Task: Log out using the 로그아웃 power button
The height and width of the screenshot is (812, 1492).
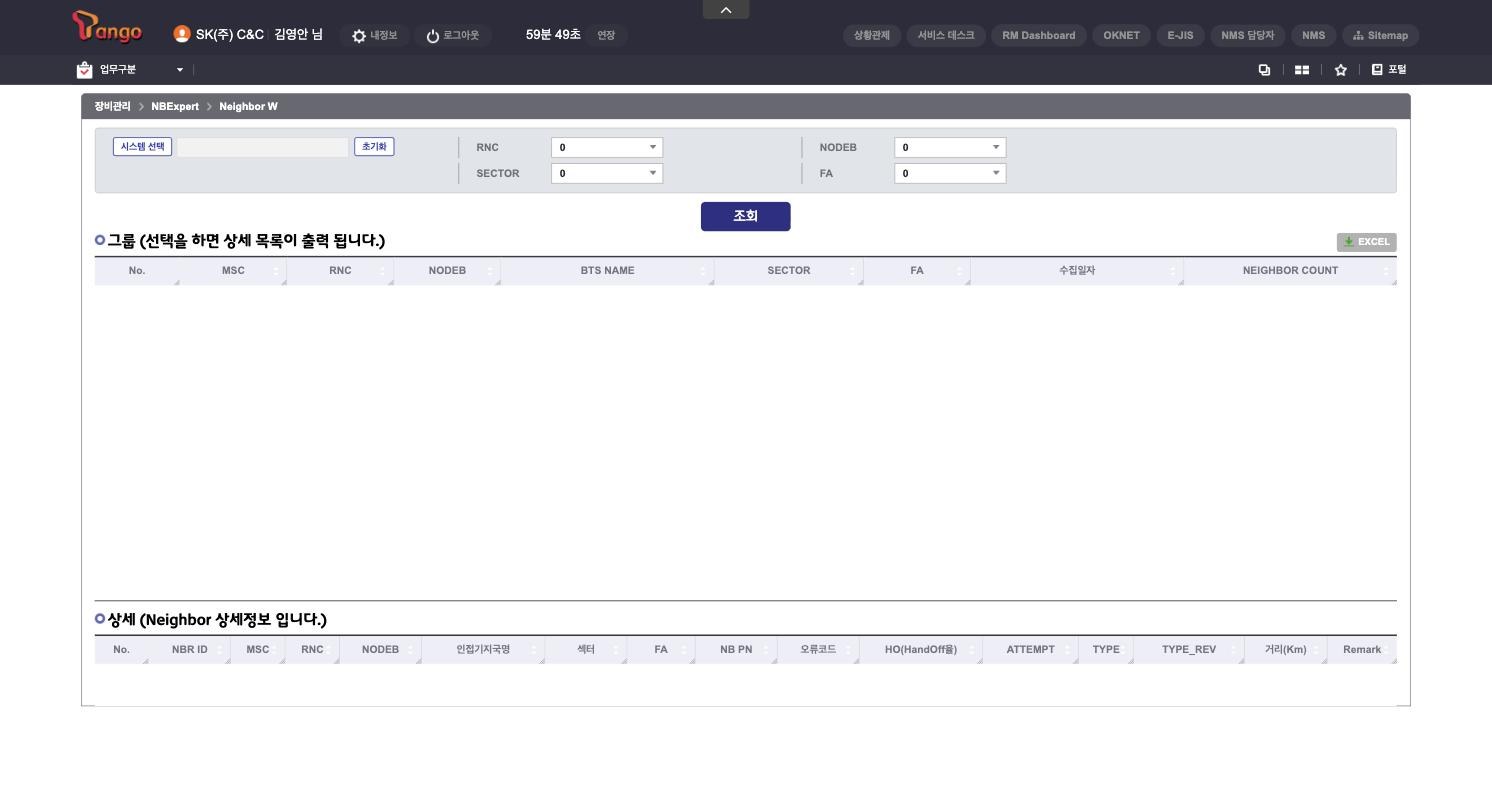Action: tap(452, 36)
